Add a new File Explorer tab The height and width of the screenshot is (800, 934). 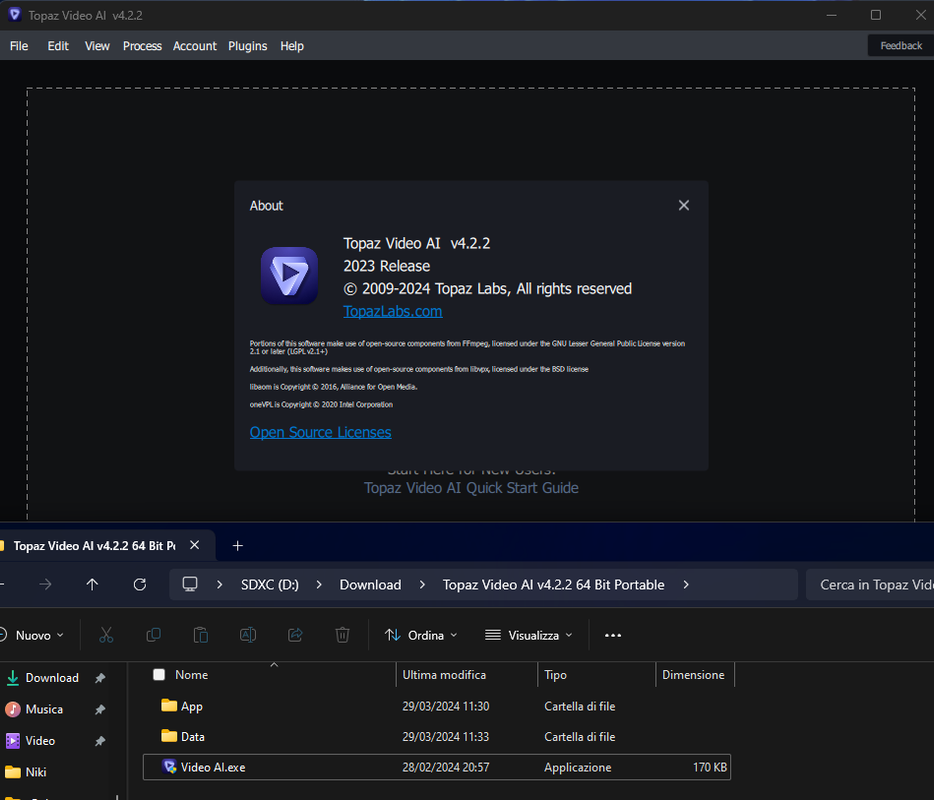(x=237, y=546)
